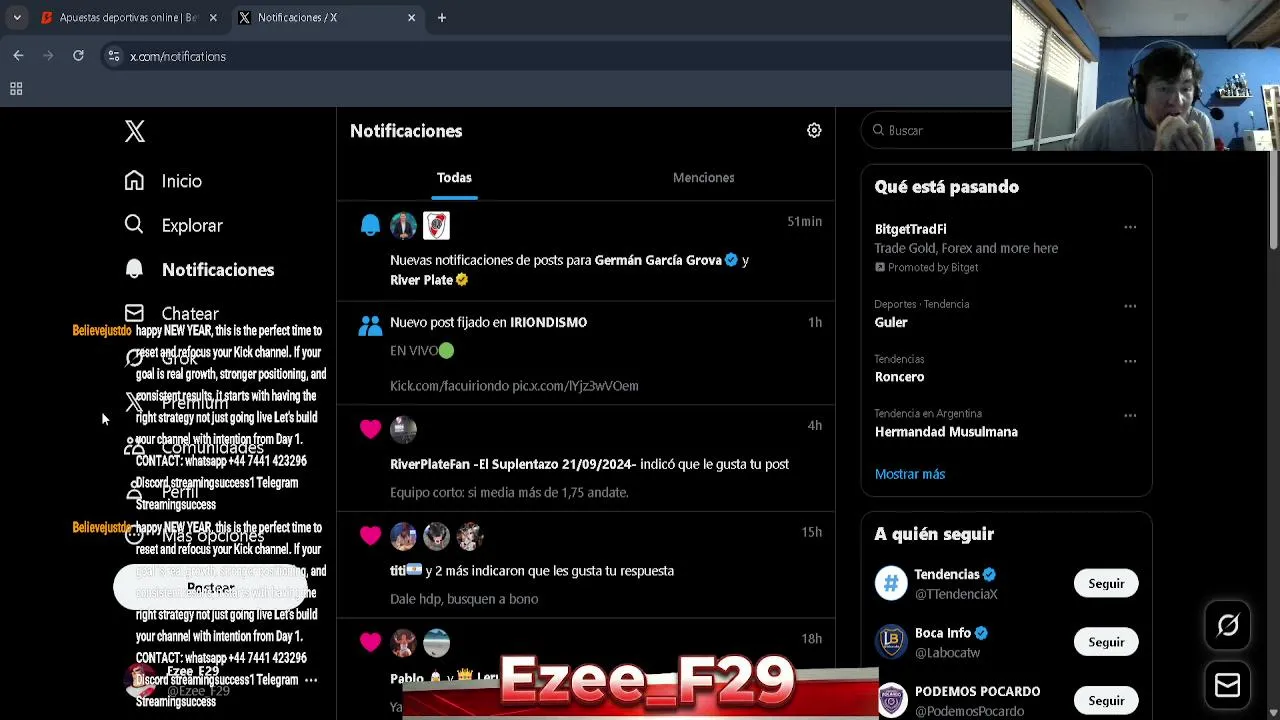Follow Boca Info with Seguir button

1106,642
